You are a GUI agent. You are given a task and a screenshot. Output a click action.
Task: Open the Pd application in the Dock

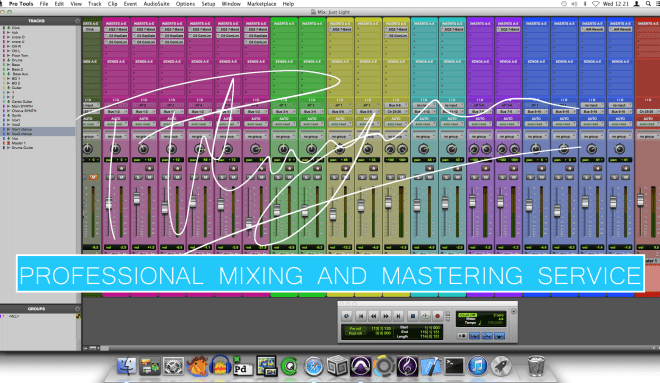(x=242, y=366)
